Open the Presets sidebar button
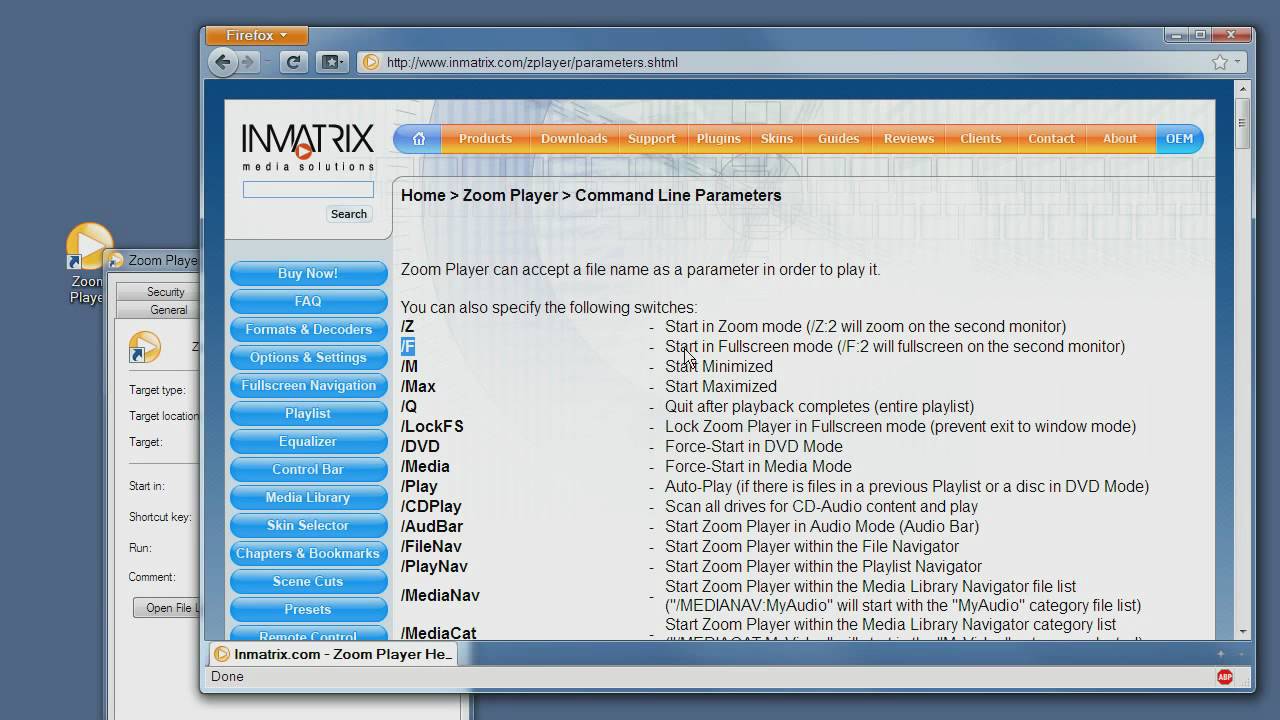This screenshot has width=1280, height=720. (x=308, y=609)
